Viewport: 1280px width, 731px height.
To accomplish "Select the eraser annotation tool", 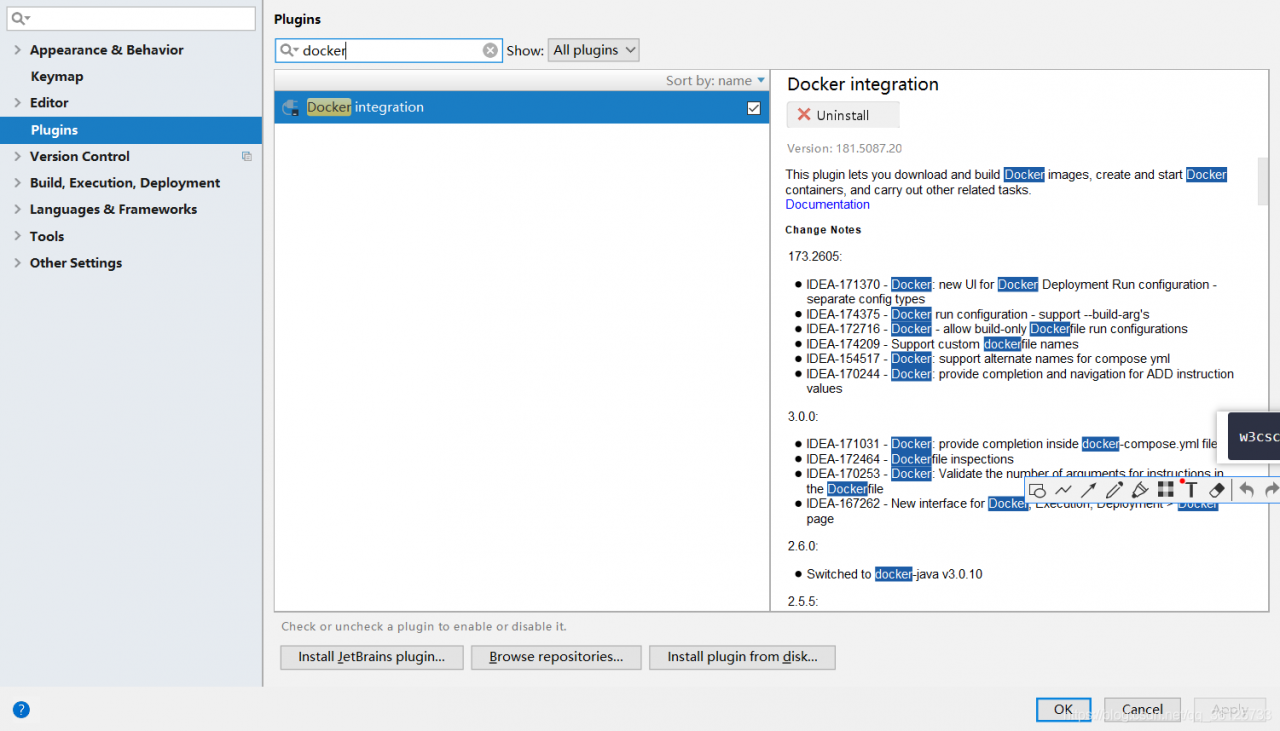I will [1217, 490].
